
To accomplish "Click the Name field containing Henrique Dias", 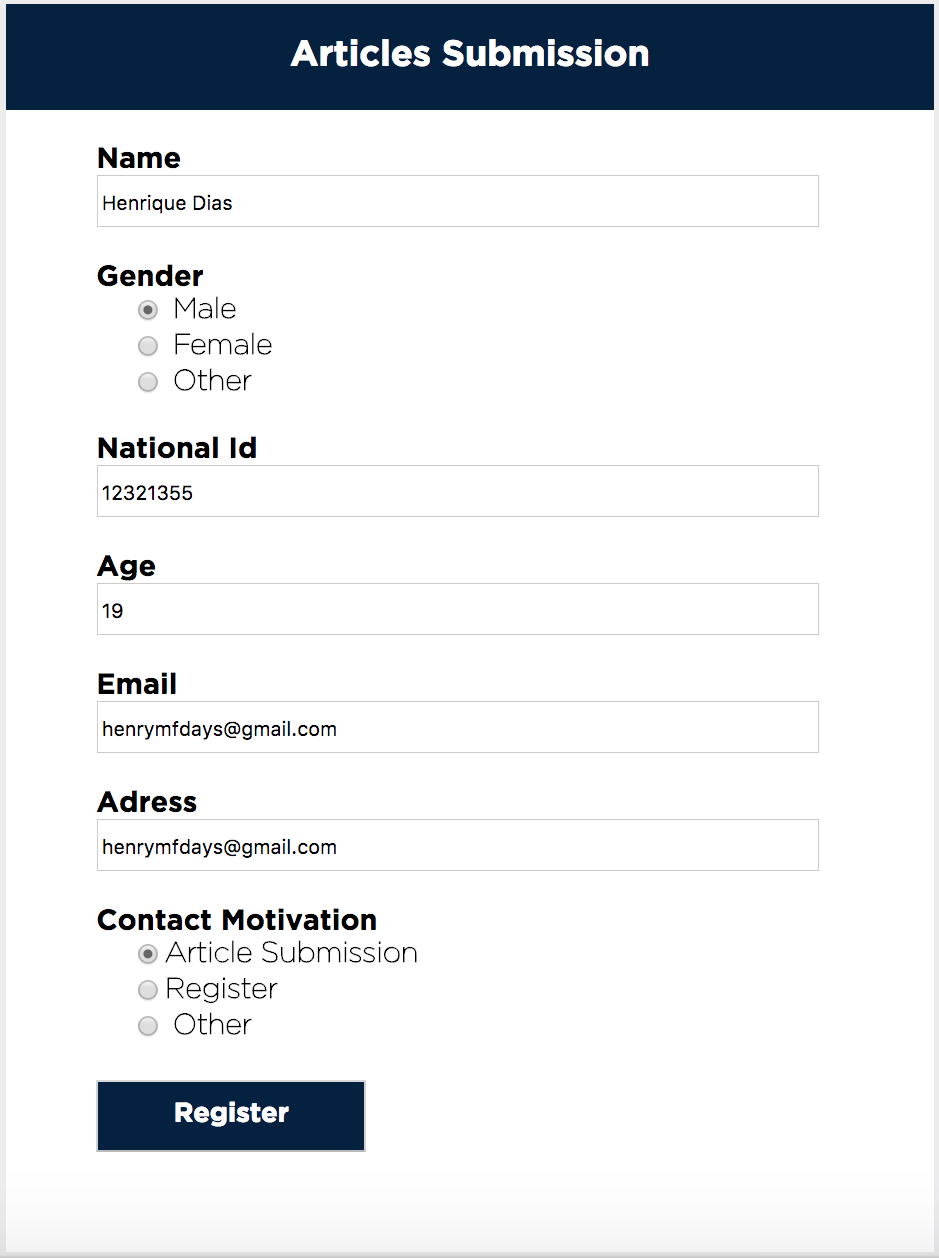I will pyautogui.click(x=458, y=201).
